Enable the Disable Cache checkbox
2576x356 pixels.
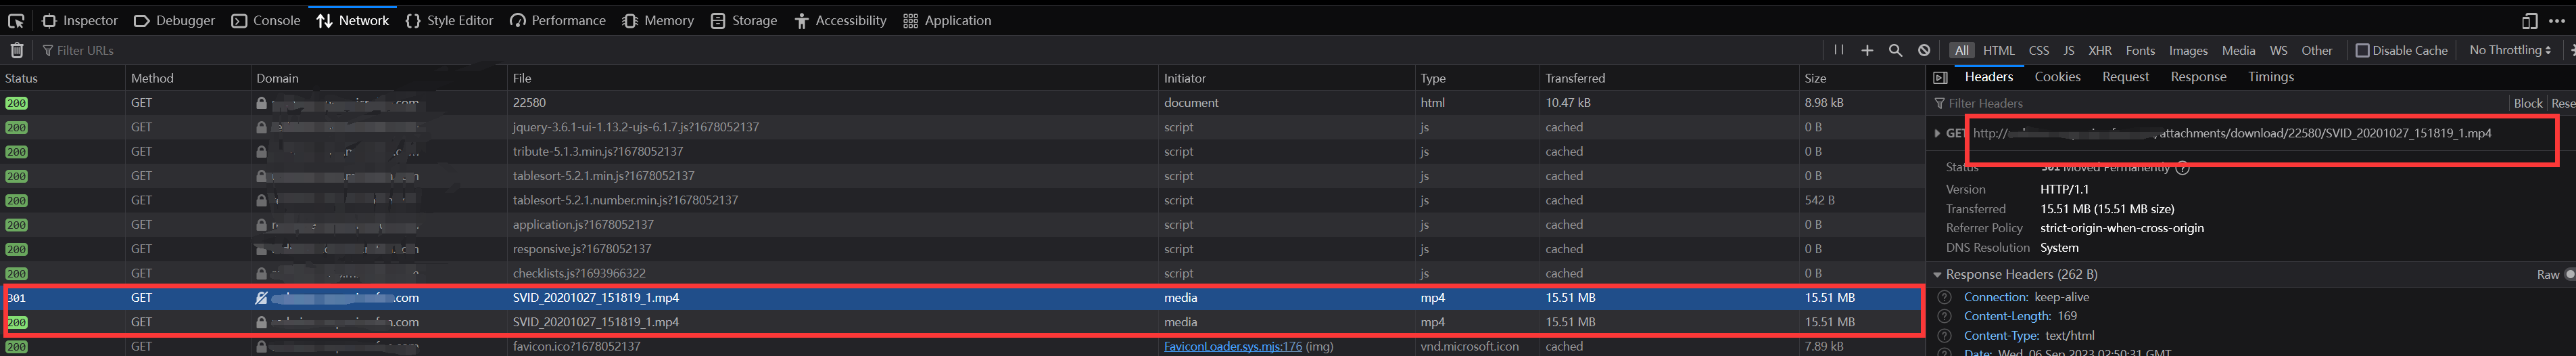(2362, 50)
